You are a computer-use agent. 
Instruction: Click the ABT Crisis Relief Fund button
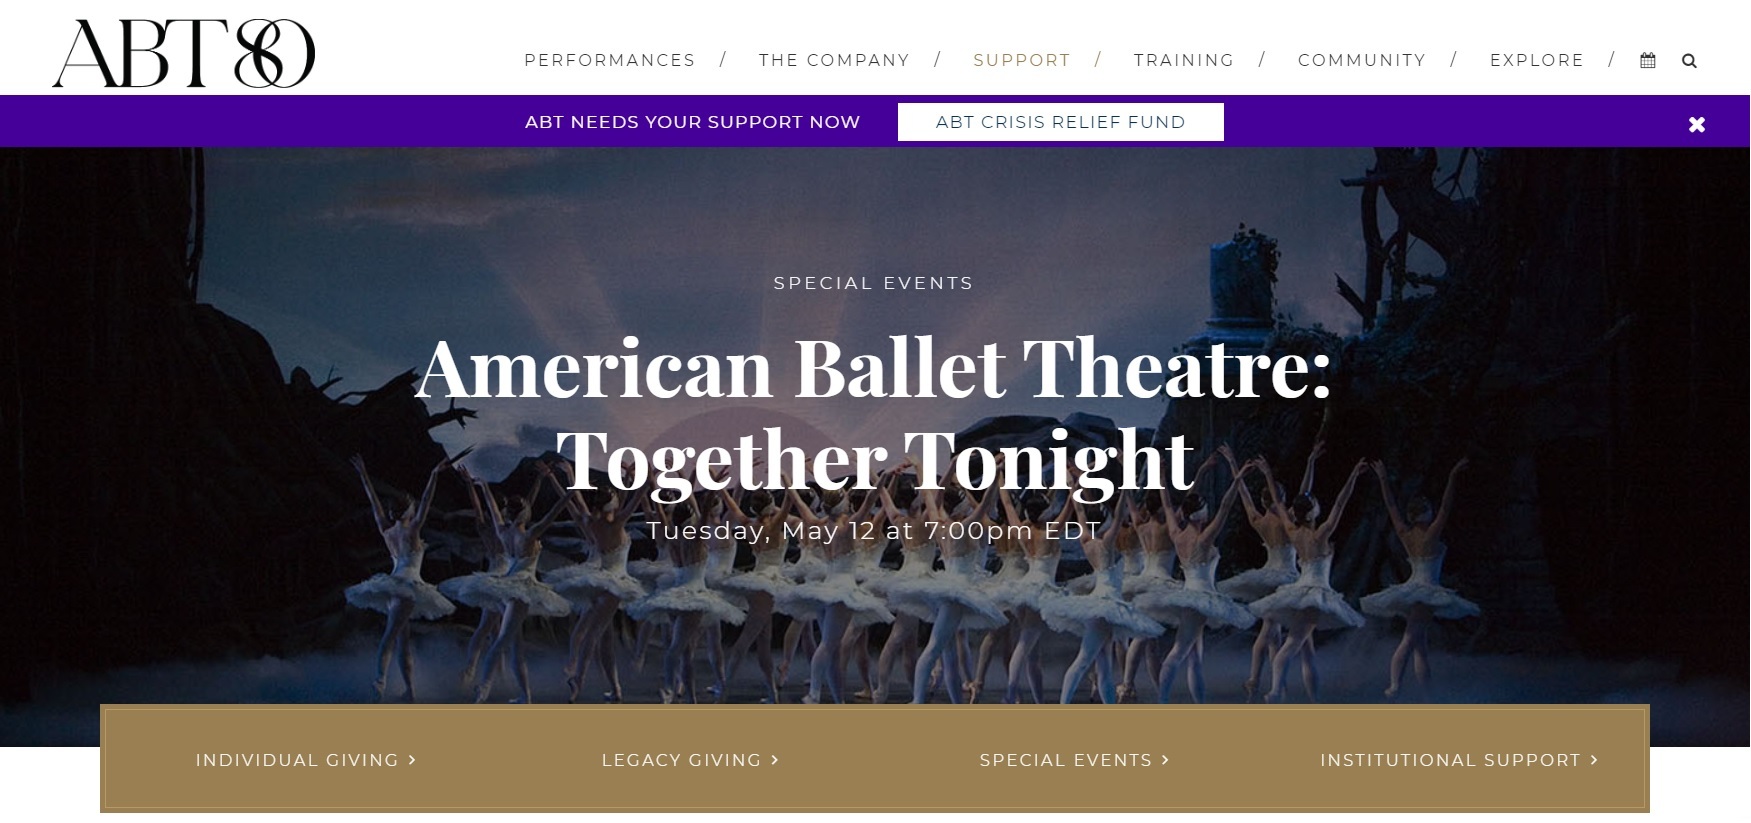coord(1060,122)
